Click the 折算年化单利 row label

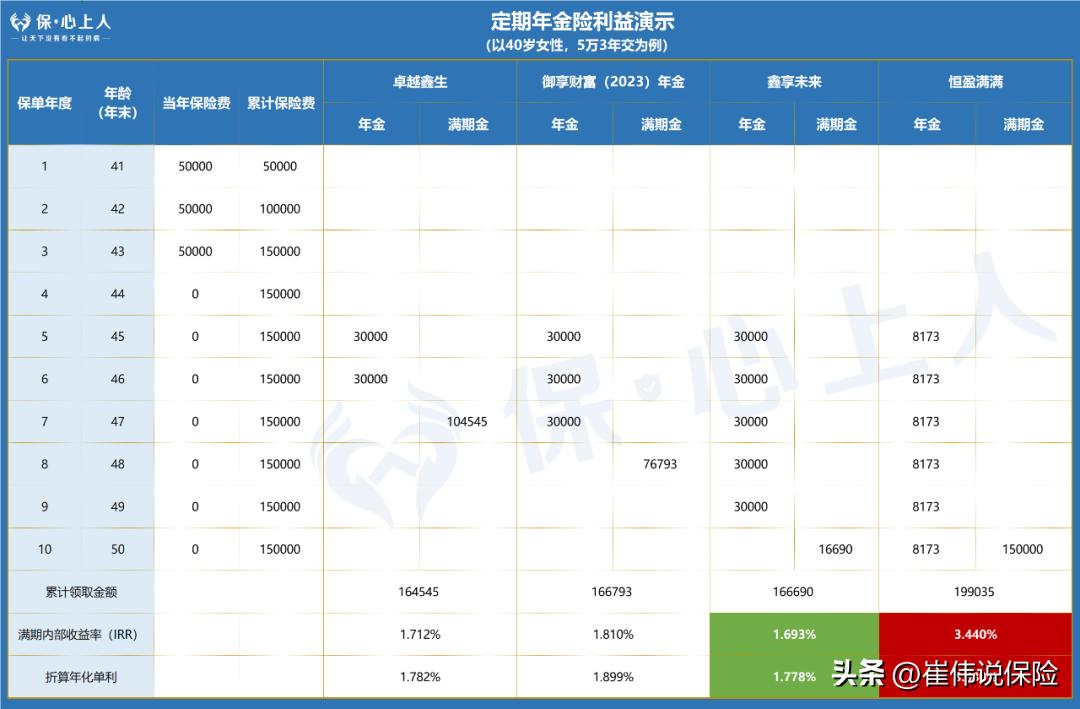pos(81,678)
